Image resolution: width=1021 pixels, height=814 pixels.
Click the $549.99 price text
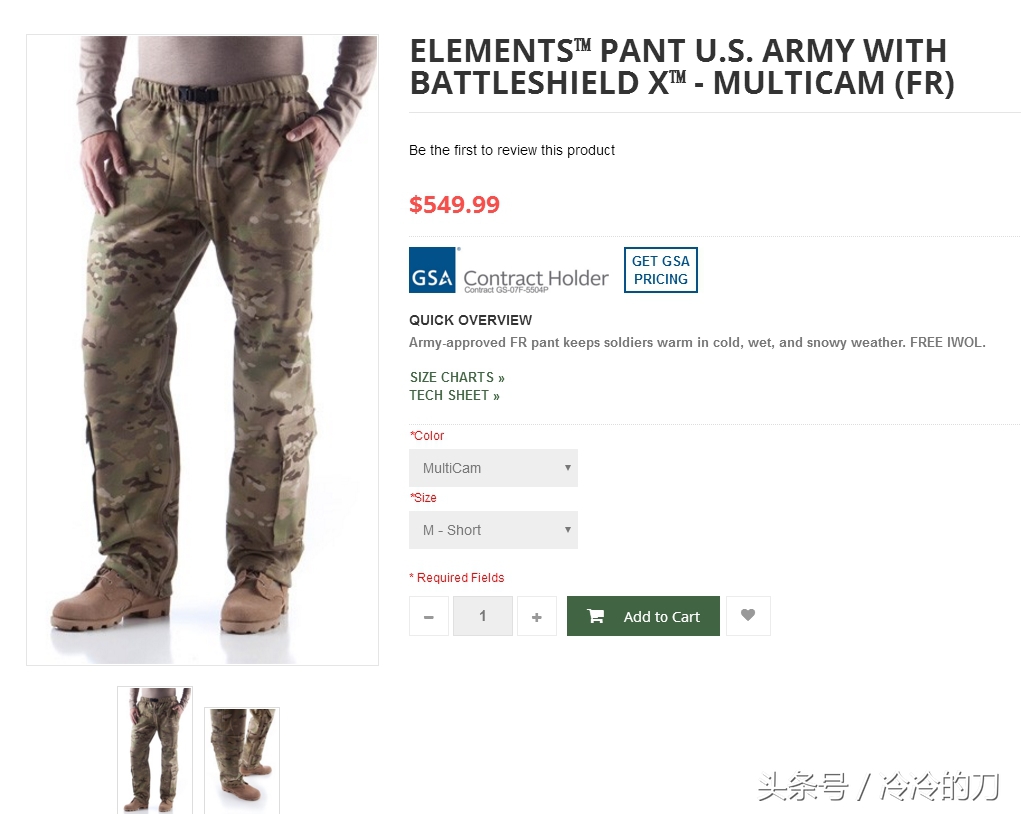tap(455, 204)
